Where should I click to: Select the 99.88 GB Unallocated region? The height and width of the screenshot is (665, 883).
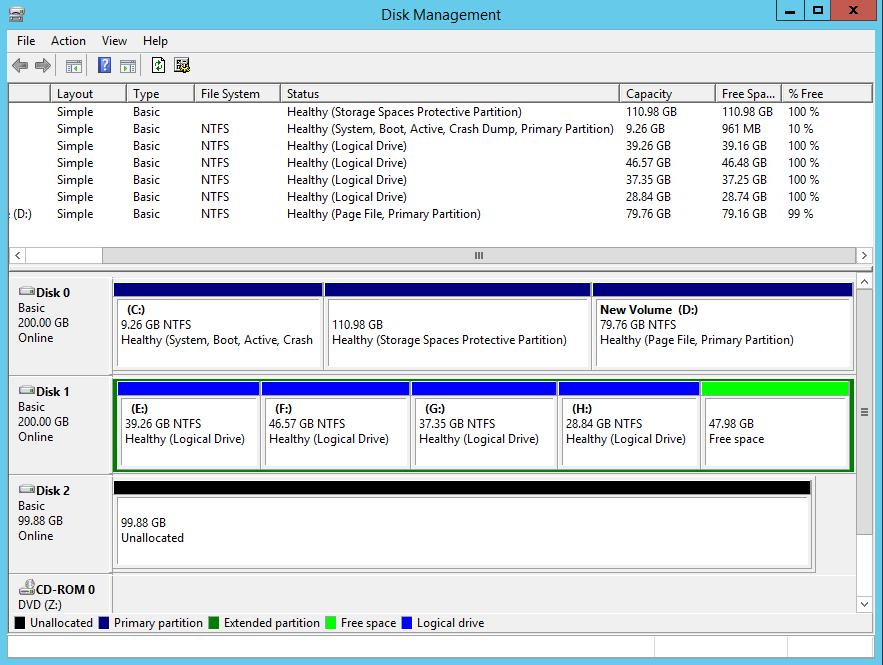coord(462,530)
